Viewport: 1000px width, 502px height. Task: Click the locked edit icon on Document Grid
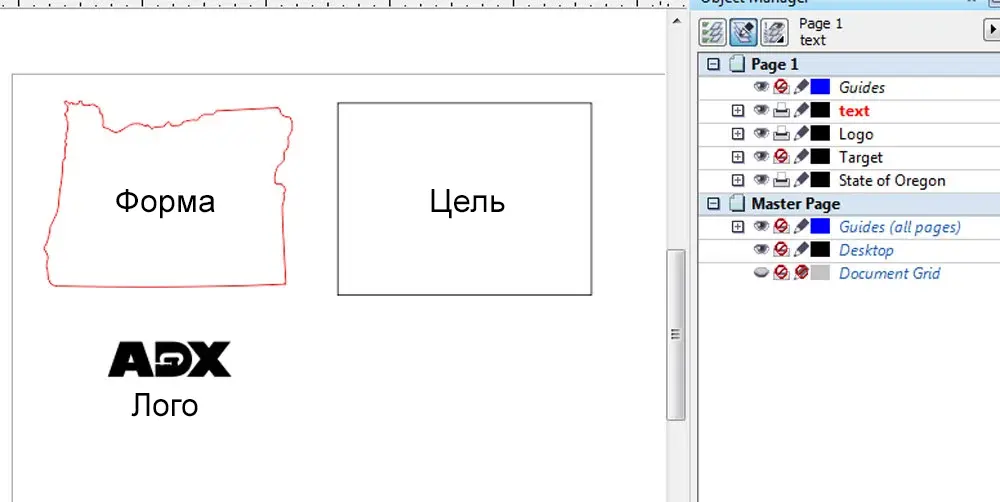coord(801,273)
